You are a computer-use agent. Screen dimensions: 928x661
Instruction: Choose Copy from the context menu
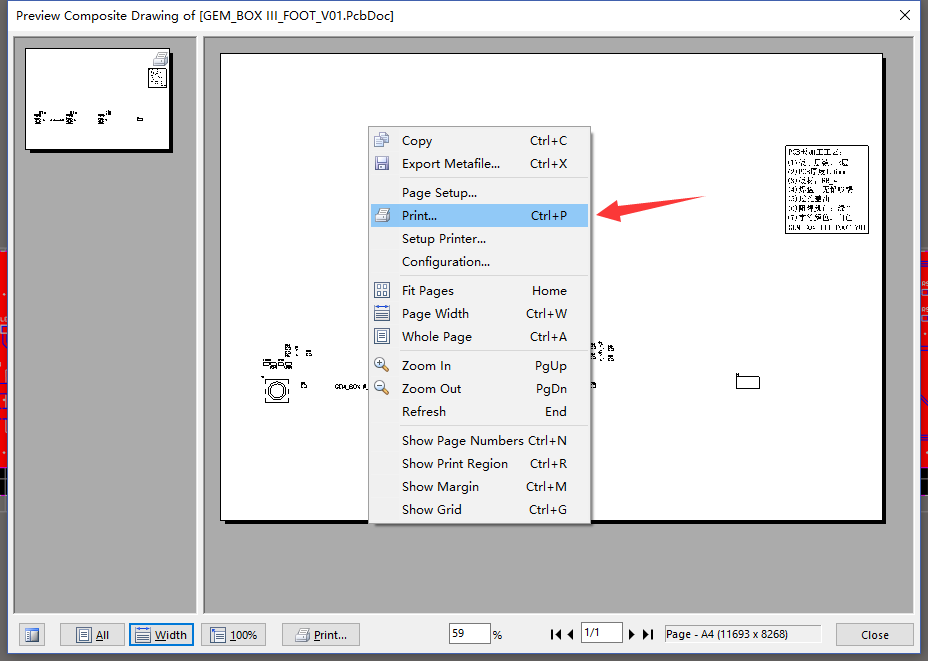(x=479, y=141)
